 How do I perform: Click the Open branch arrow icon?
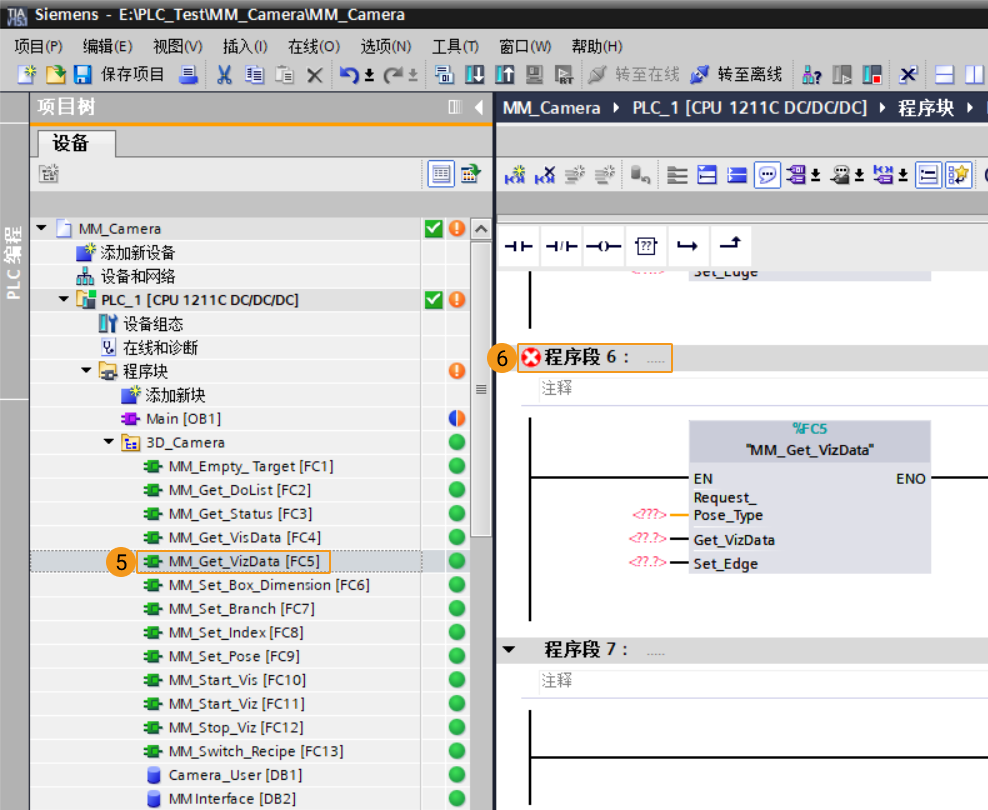(x=687, y=246)
